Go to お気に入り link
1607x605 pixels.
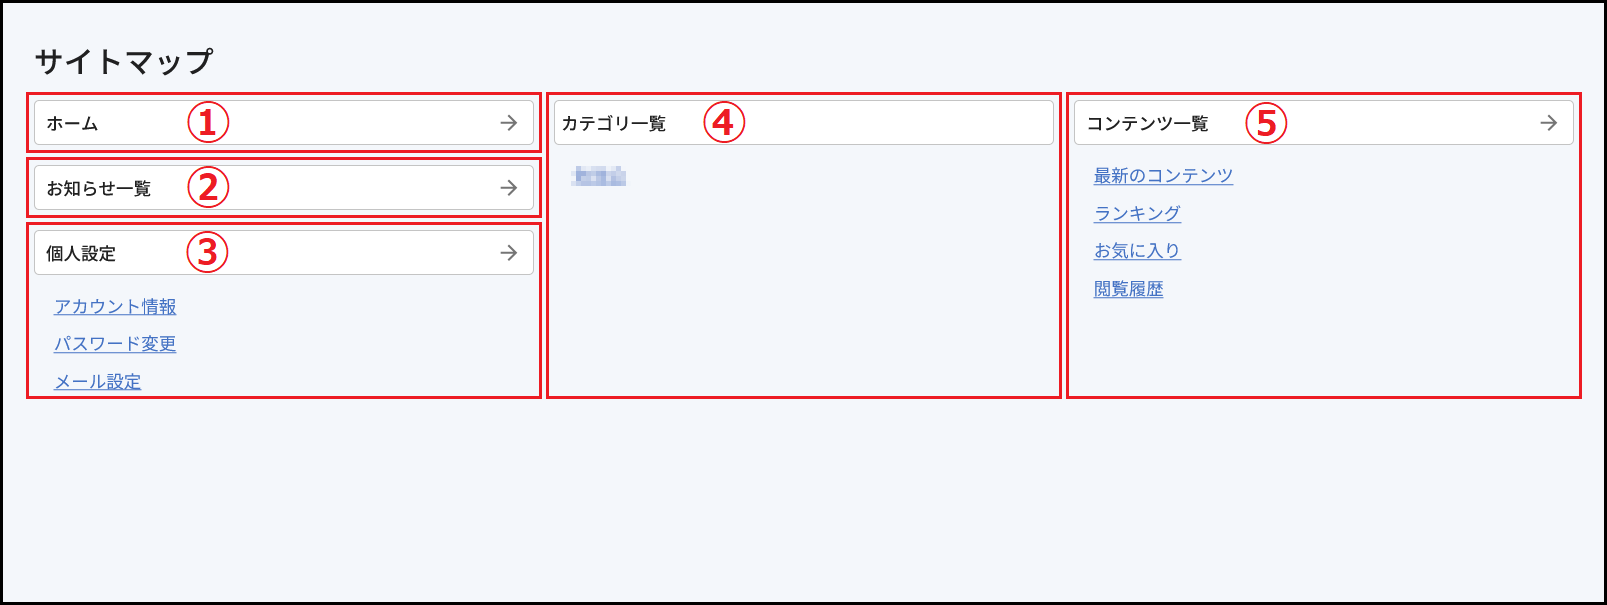(1137, 251)
